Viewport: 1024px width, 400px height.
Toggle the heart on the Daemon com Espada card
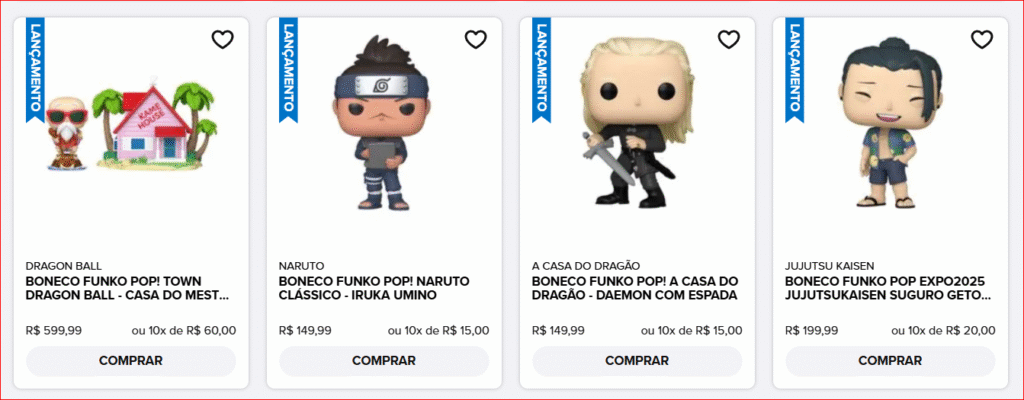coord(729,40)
